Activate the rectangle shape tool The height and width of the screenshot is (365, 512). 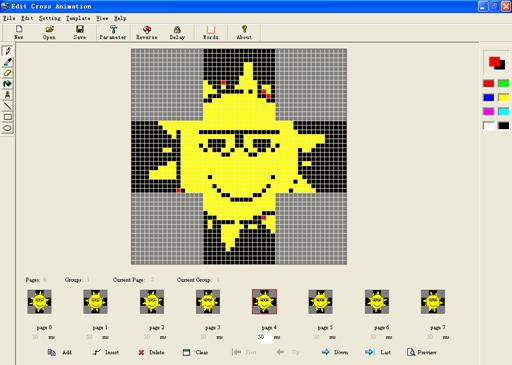coord(7,117)
